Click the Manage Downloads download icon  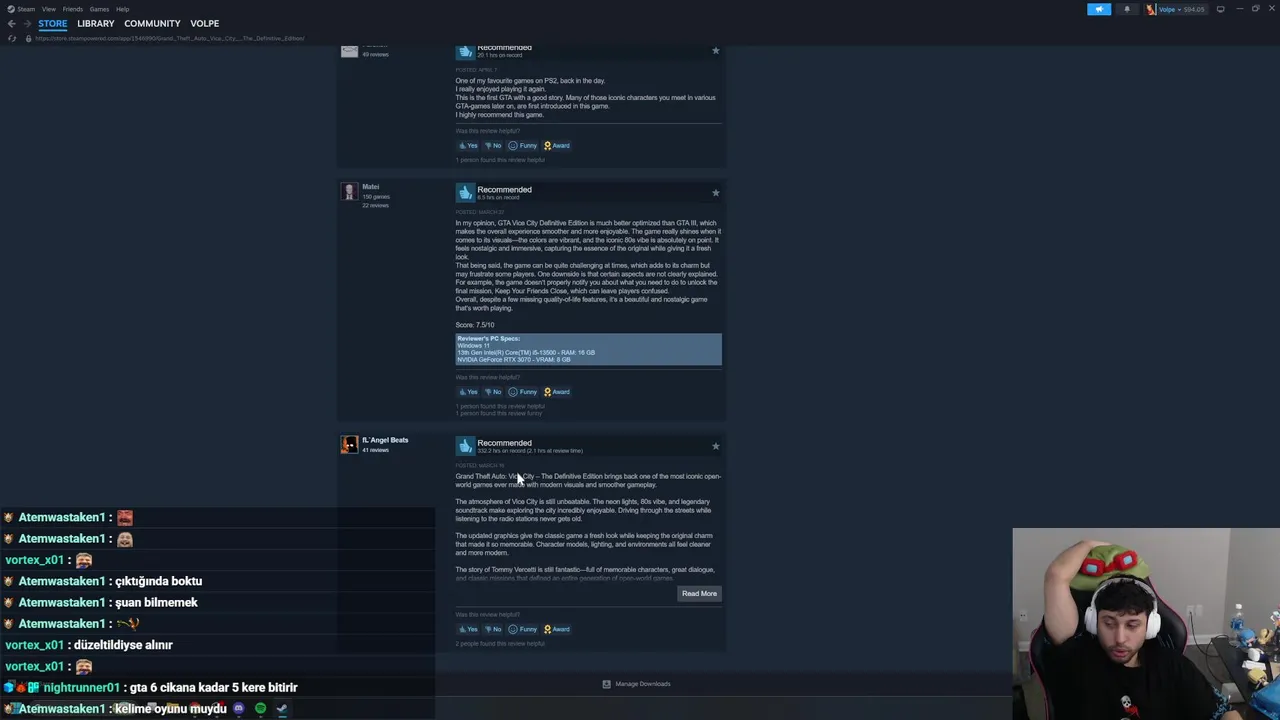coord(606,684)
